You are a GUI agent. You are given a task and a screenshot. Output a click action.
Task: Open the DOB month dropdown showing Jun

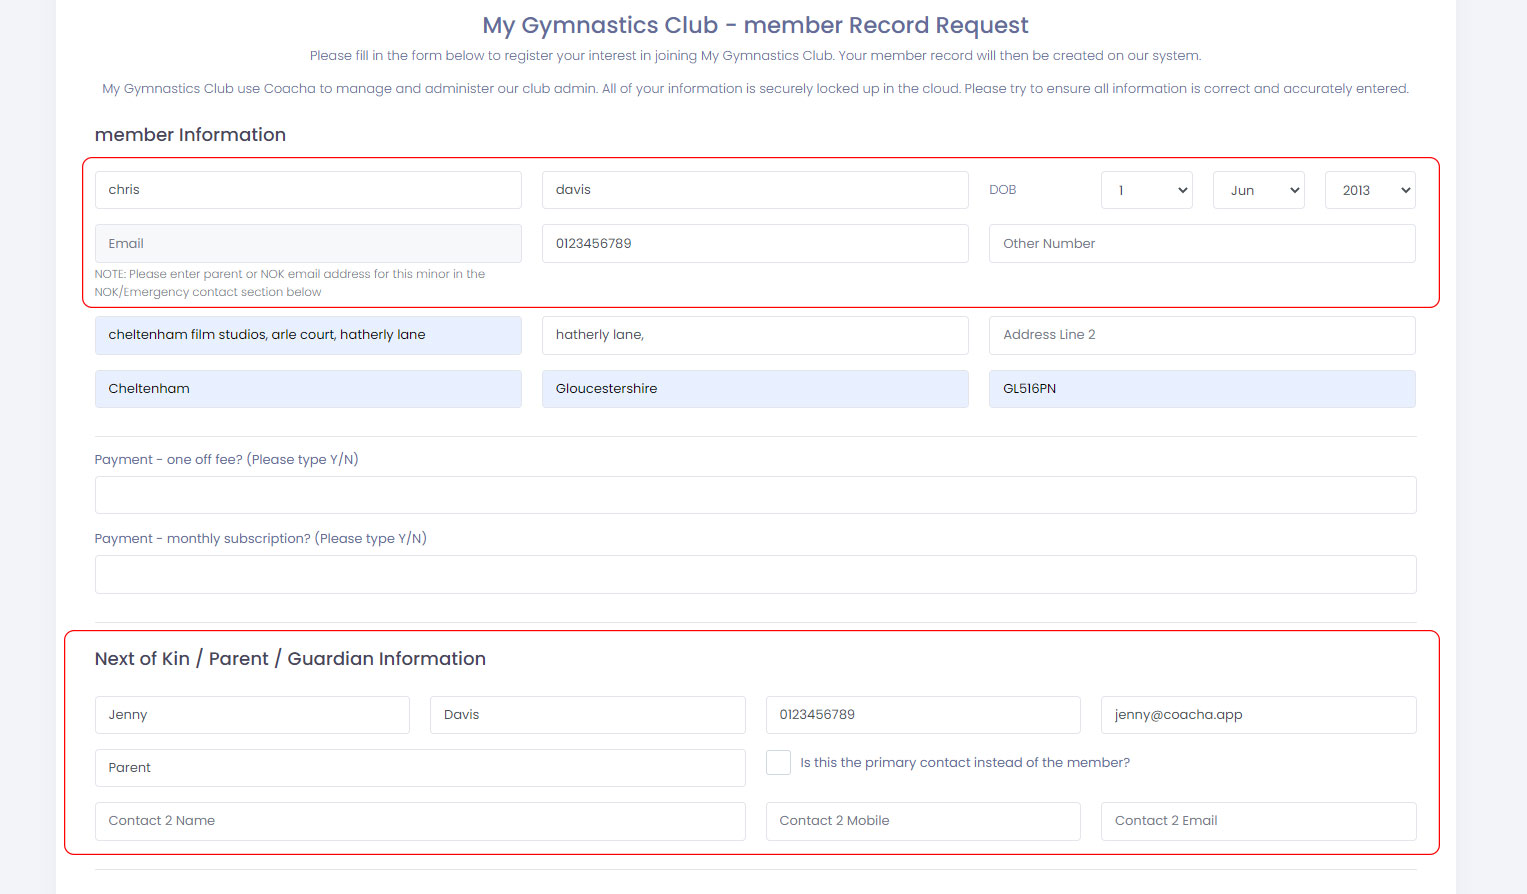(1258, 190)
